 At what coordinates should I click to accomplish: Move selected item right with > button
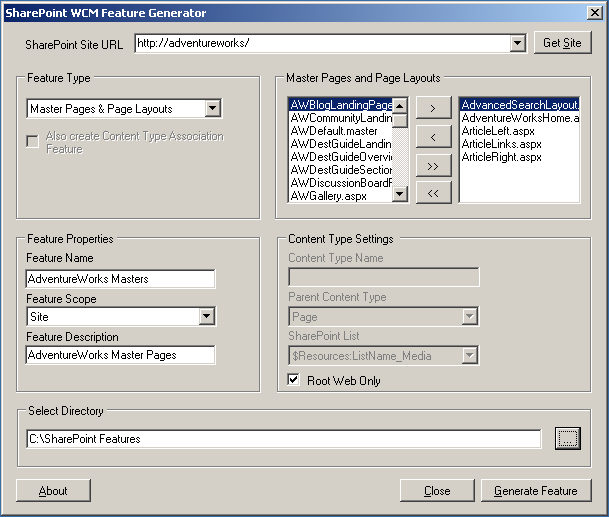pyautogui.click(x=433, y=108)
